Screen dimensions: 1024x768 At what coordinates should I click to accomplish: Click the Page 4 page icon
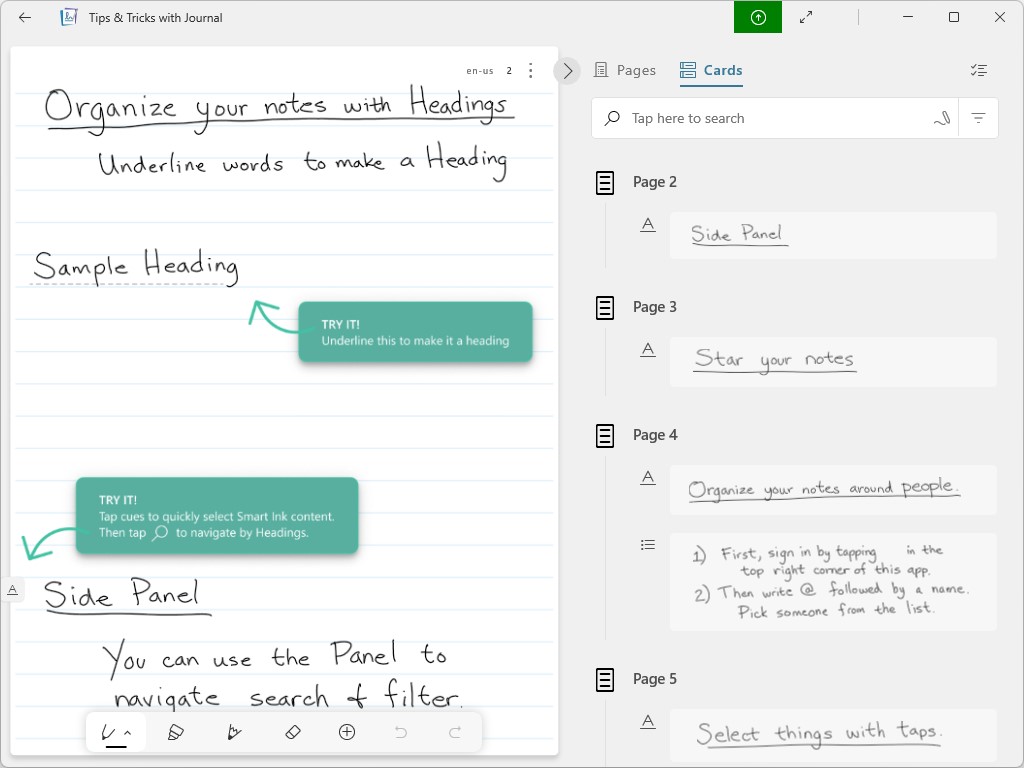(x=605, y=435)
